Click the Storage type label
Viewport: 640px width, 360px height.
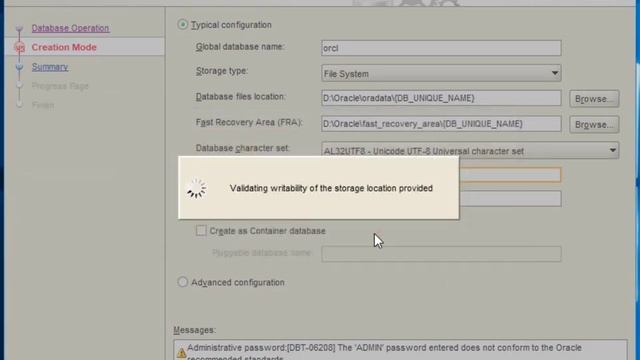tap(222, 71)
